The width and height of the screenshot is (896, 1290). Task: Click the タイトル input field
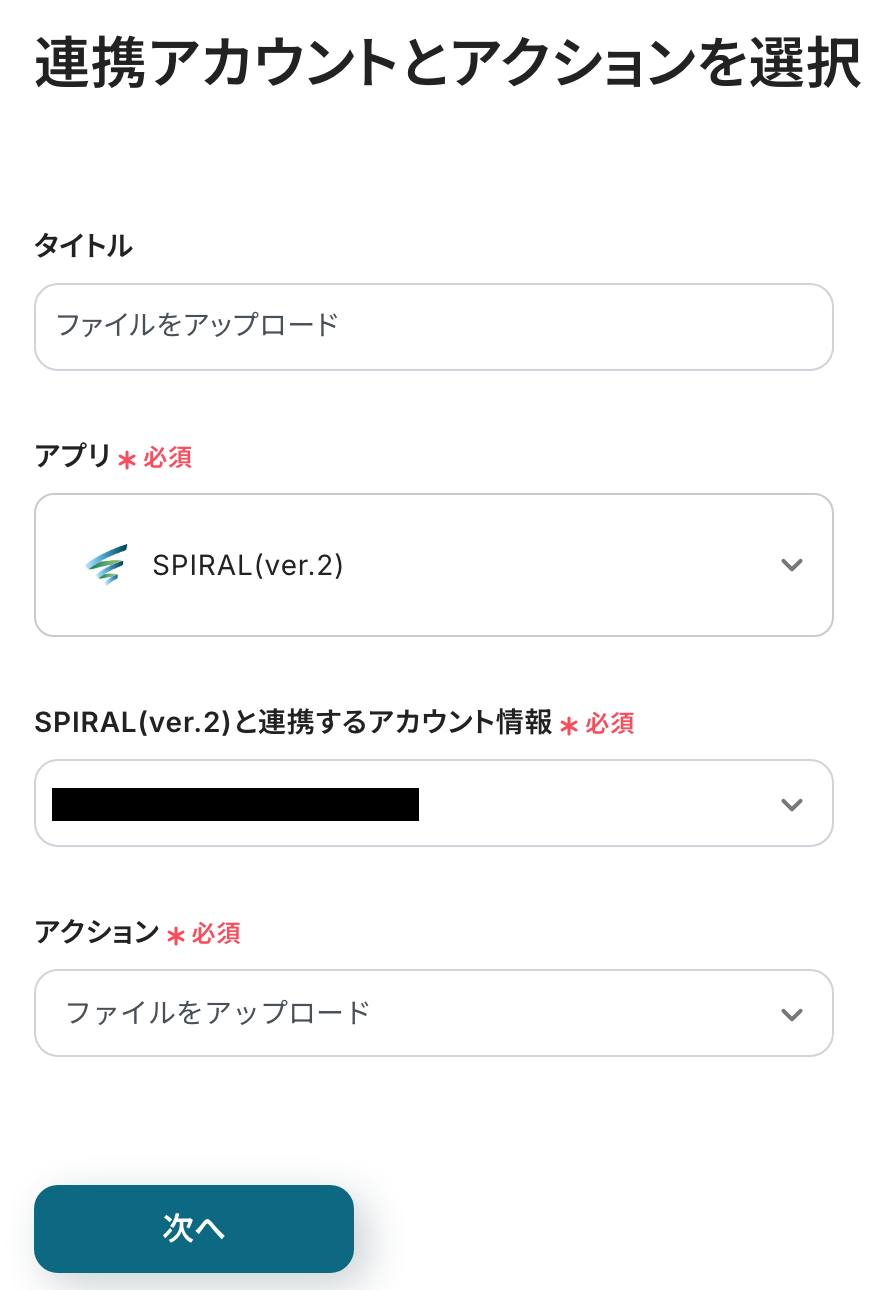click(433, 326)
